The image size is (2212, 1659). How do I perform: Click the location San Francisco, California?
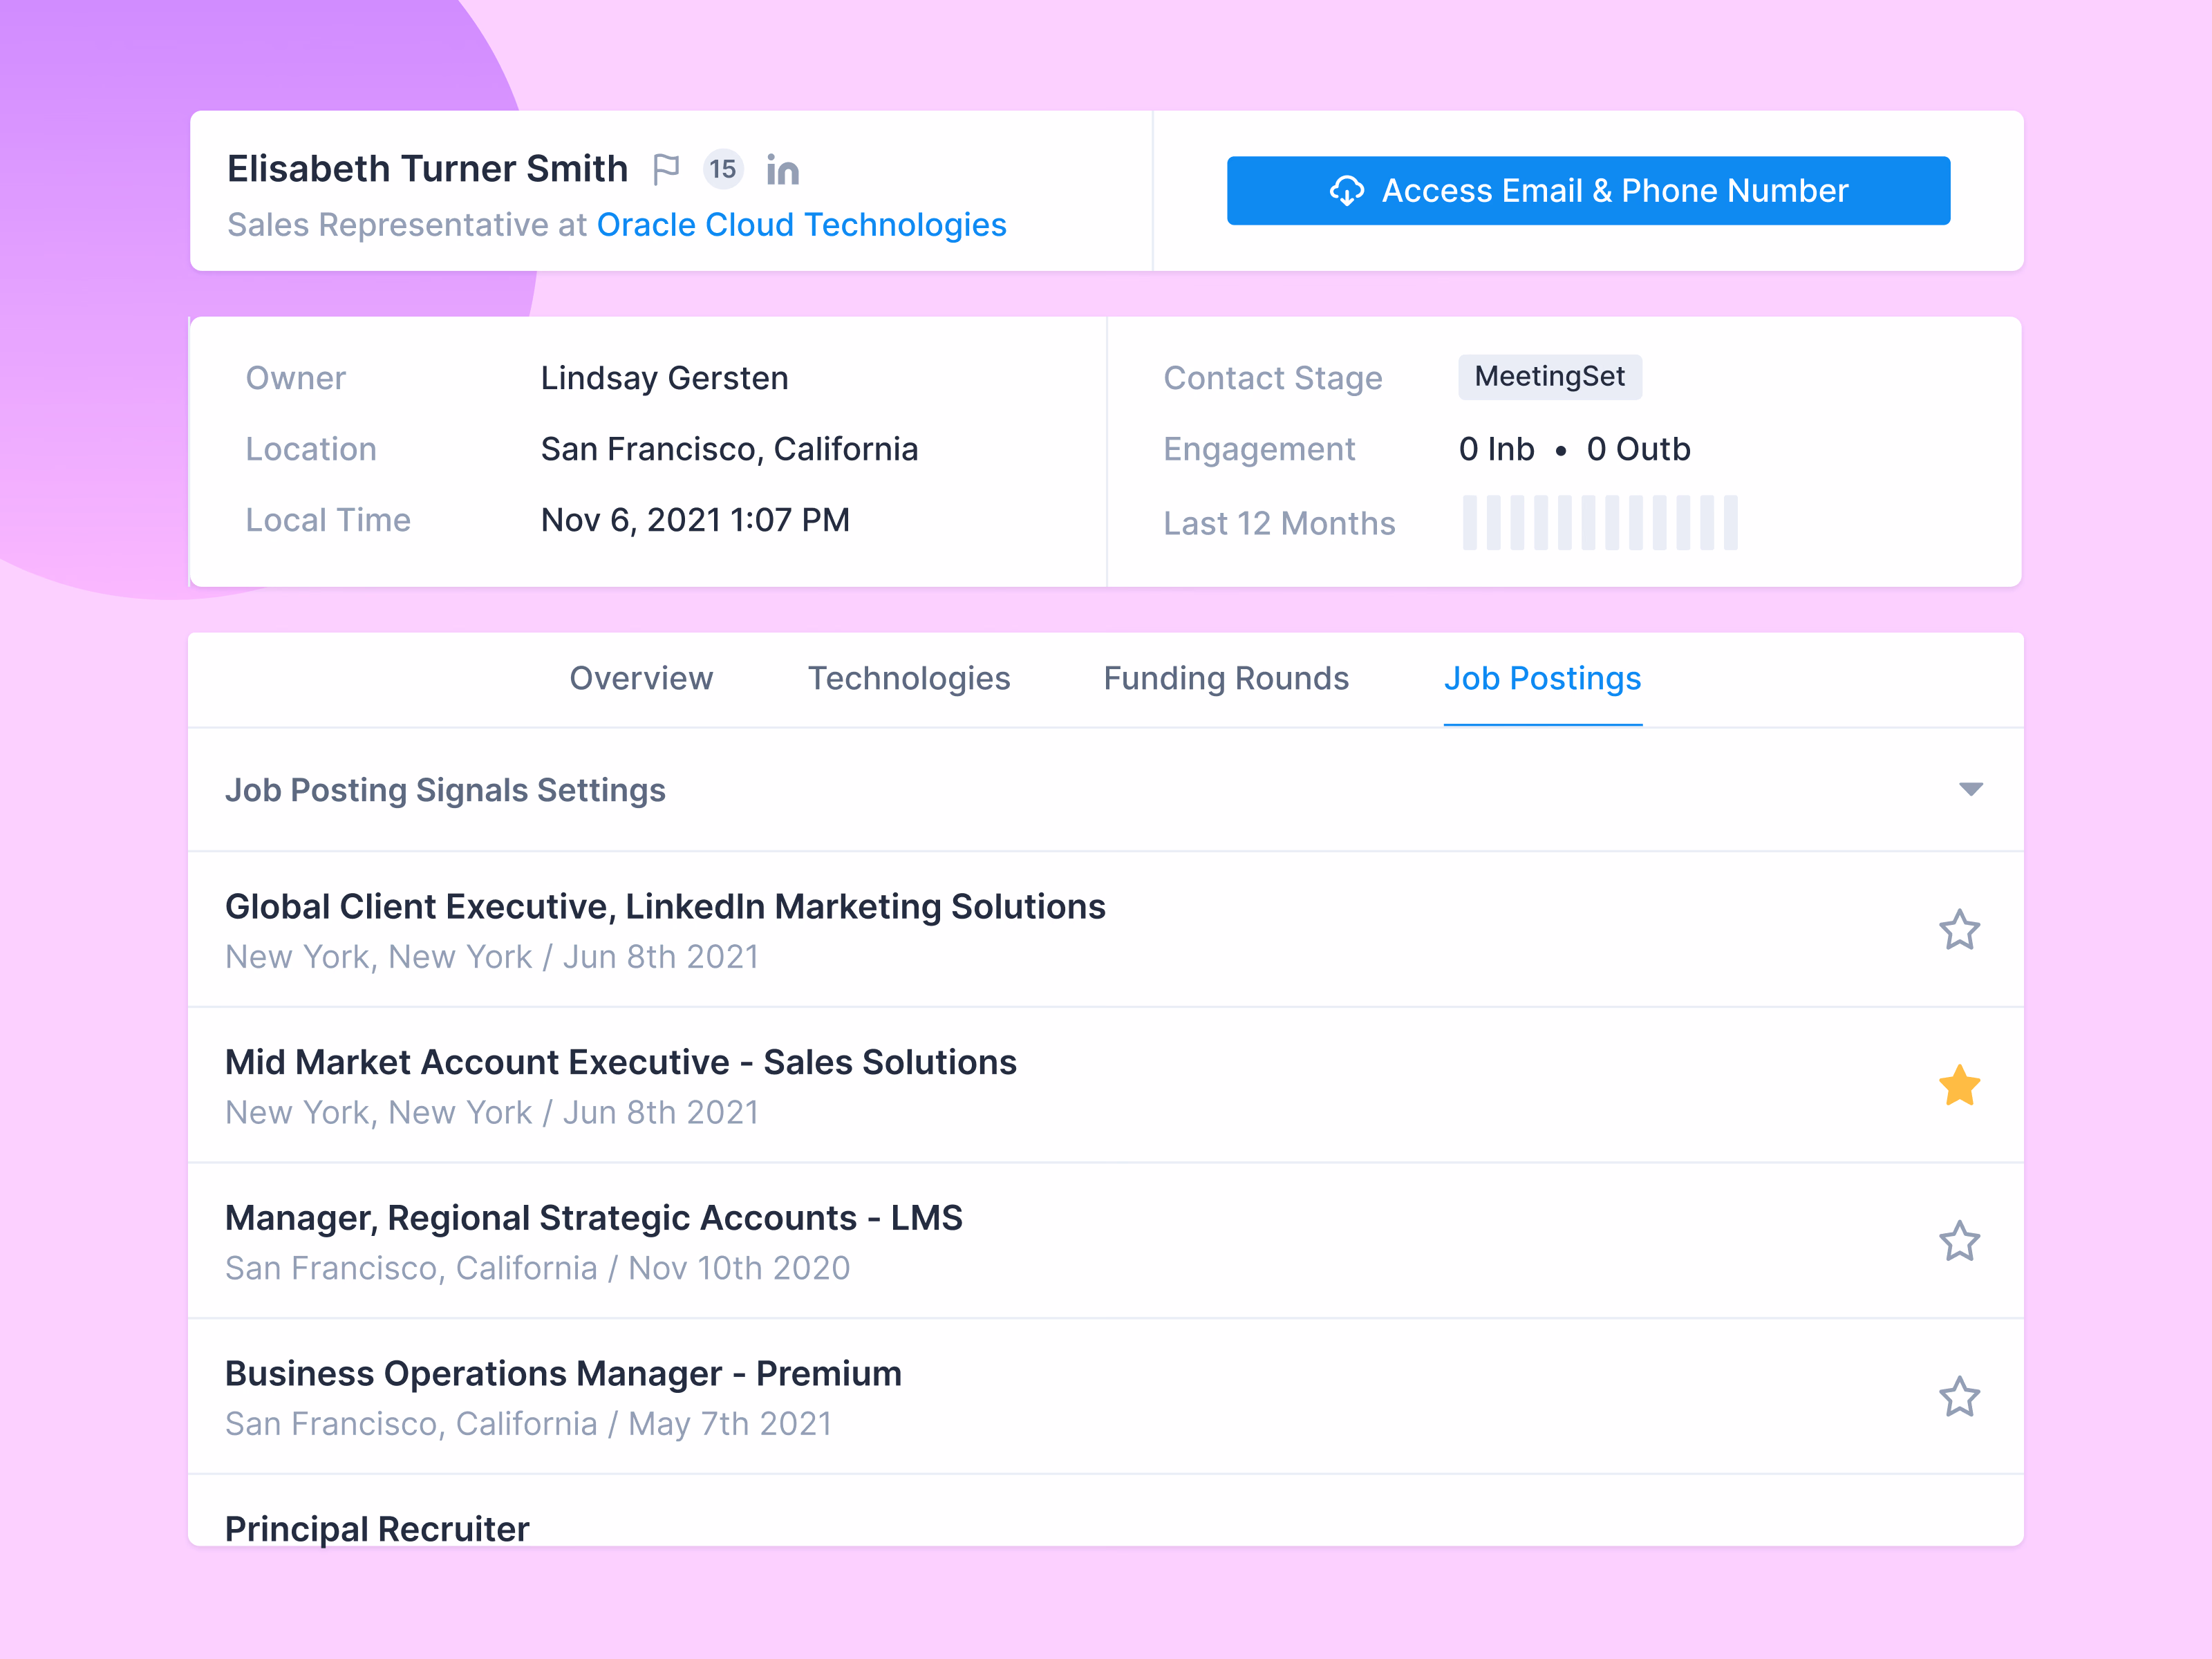[x=729, y=449]
